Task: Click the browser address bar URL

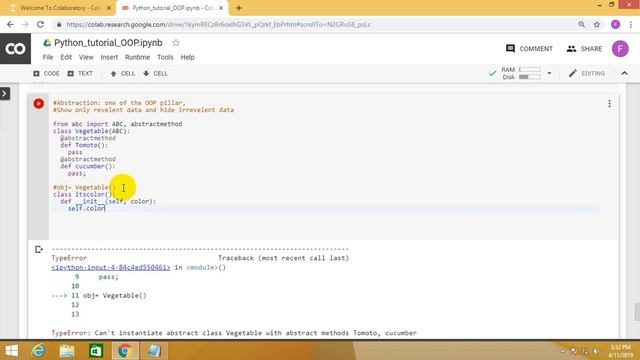Action: coord(218,24)
